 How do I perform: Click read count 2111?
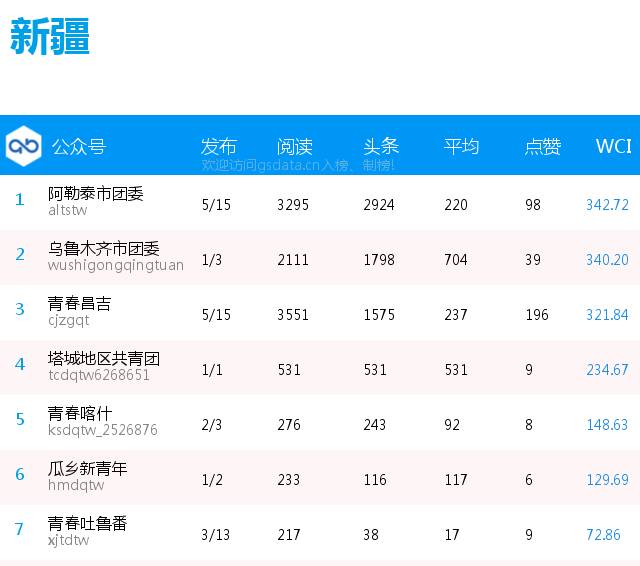(x=293, y=260)
